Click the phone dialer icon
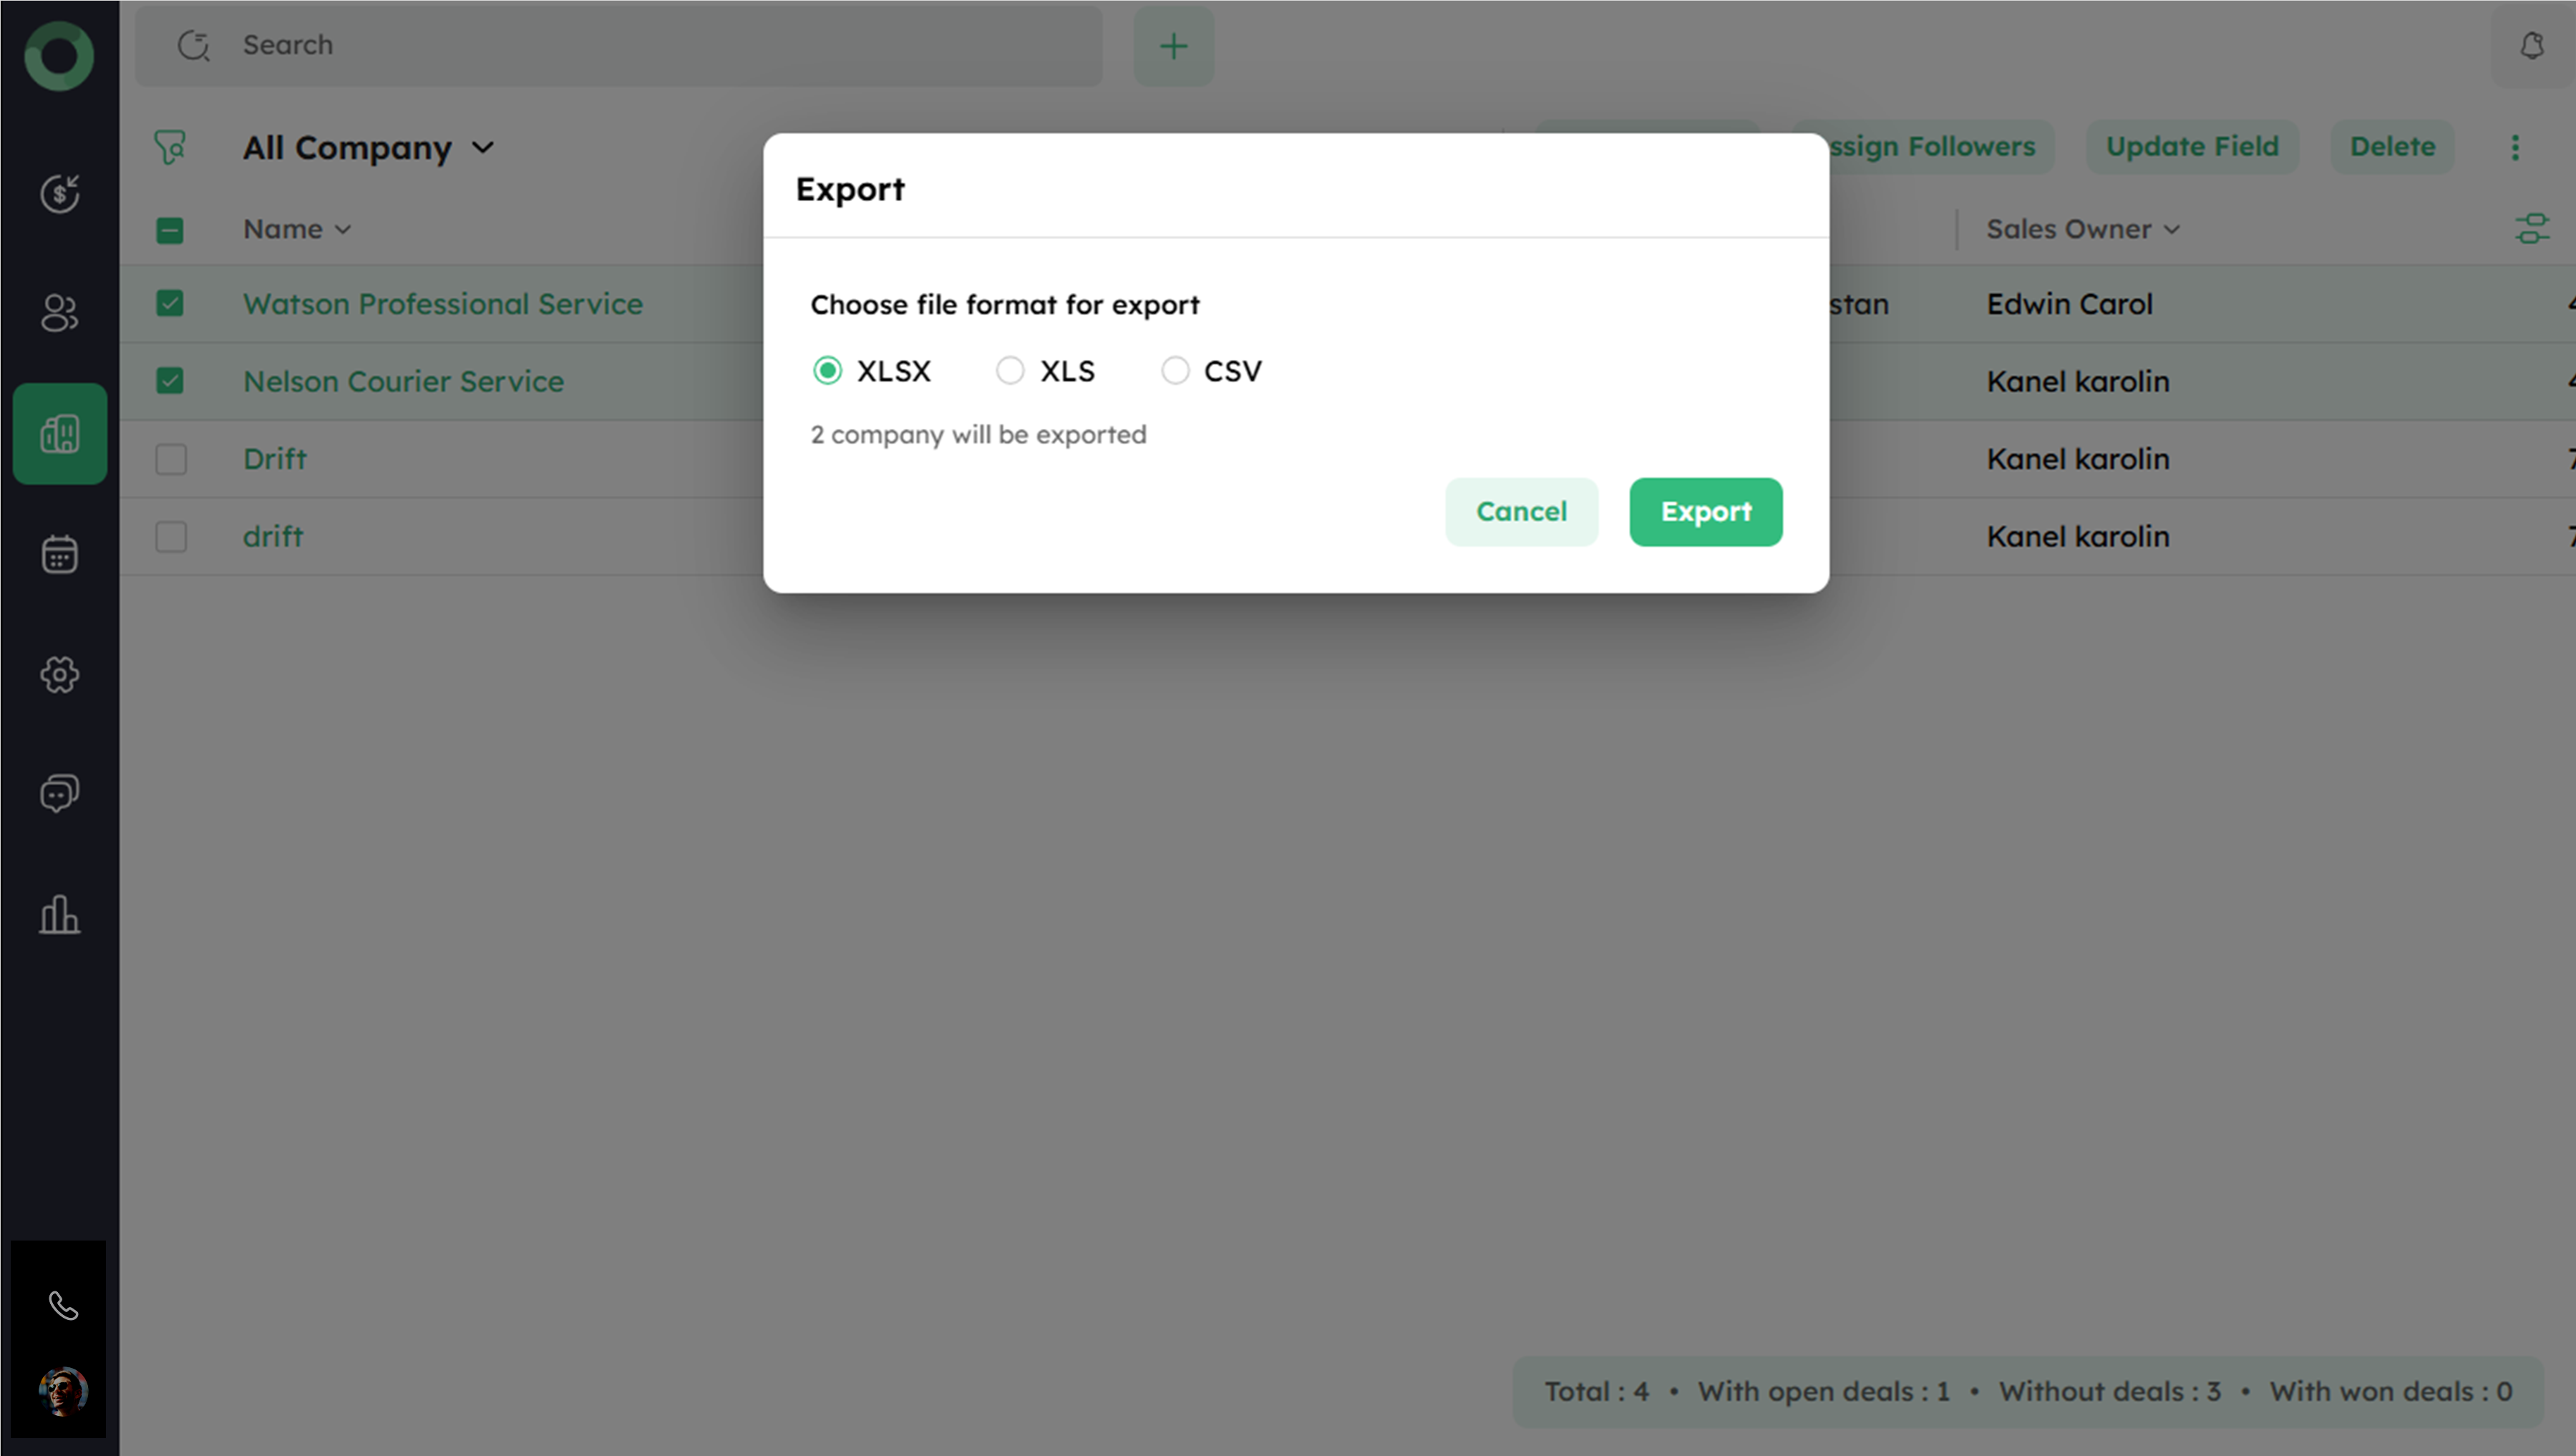Screen dimensions: 2576x1456 [63, 1306]
